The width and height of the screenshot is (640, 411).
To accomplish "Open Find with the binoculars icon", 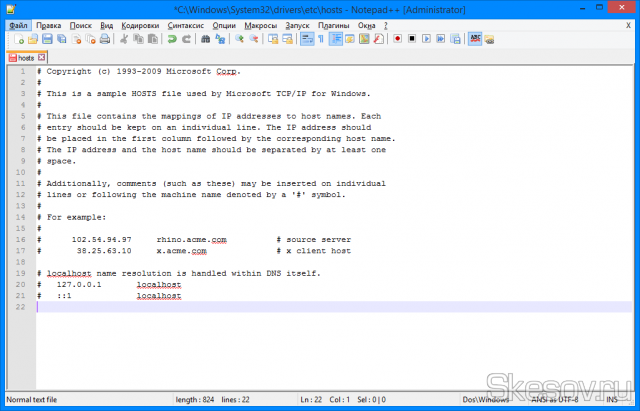I will click(205, 39).
